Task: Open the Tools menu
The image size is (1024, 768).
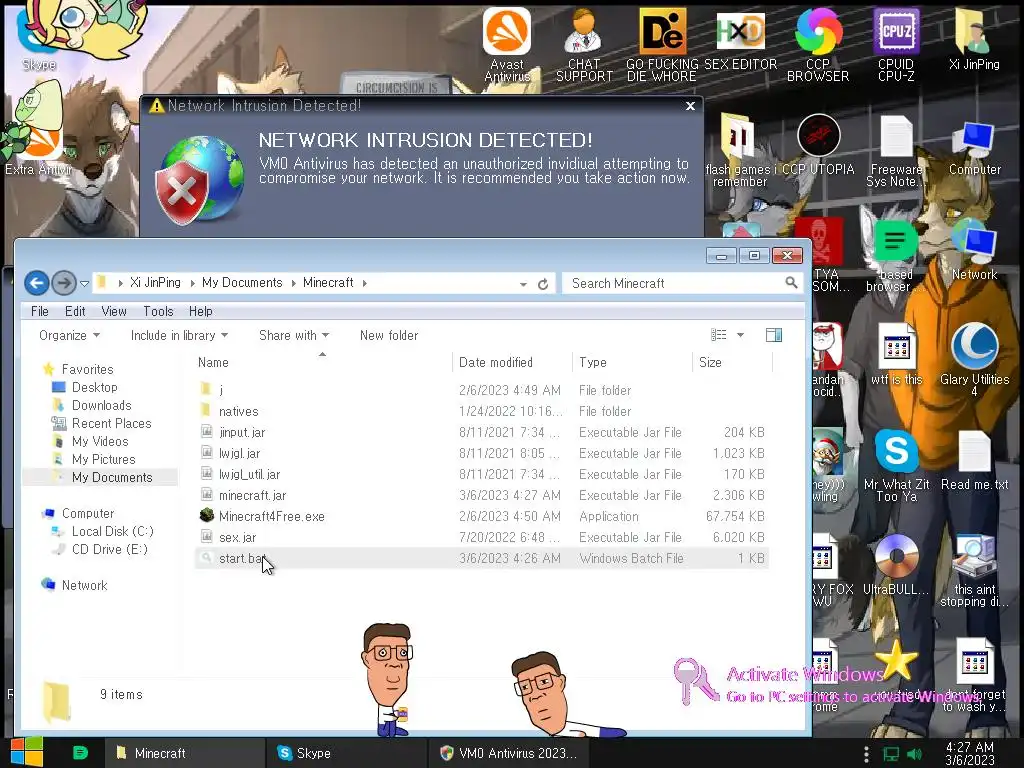Action: pyautogui.click(x=158, y=312)
